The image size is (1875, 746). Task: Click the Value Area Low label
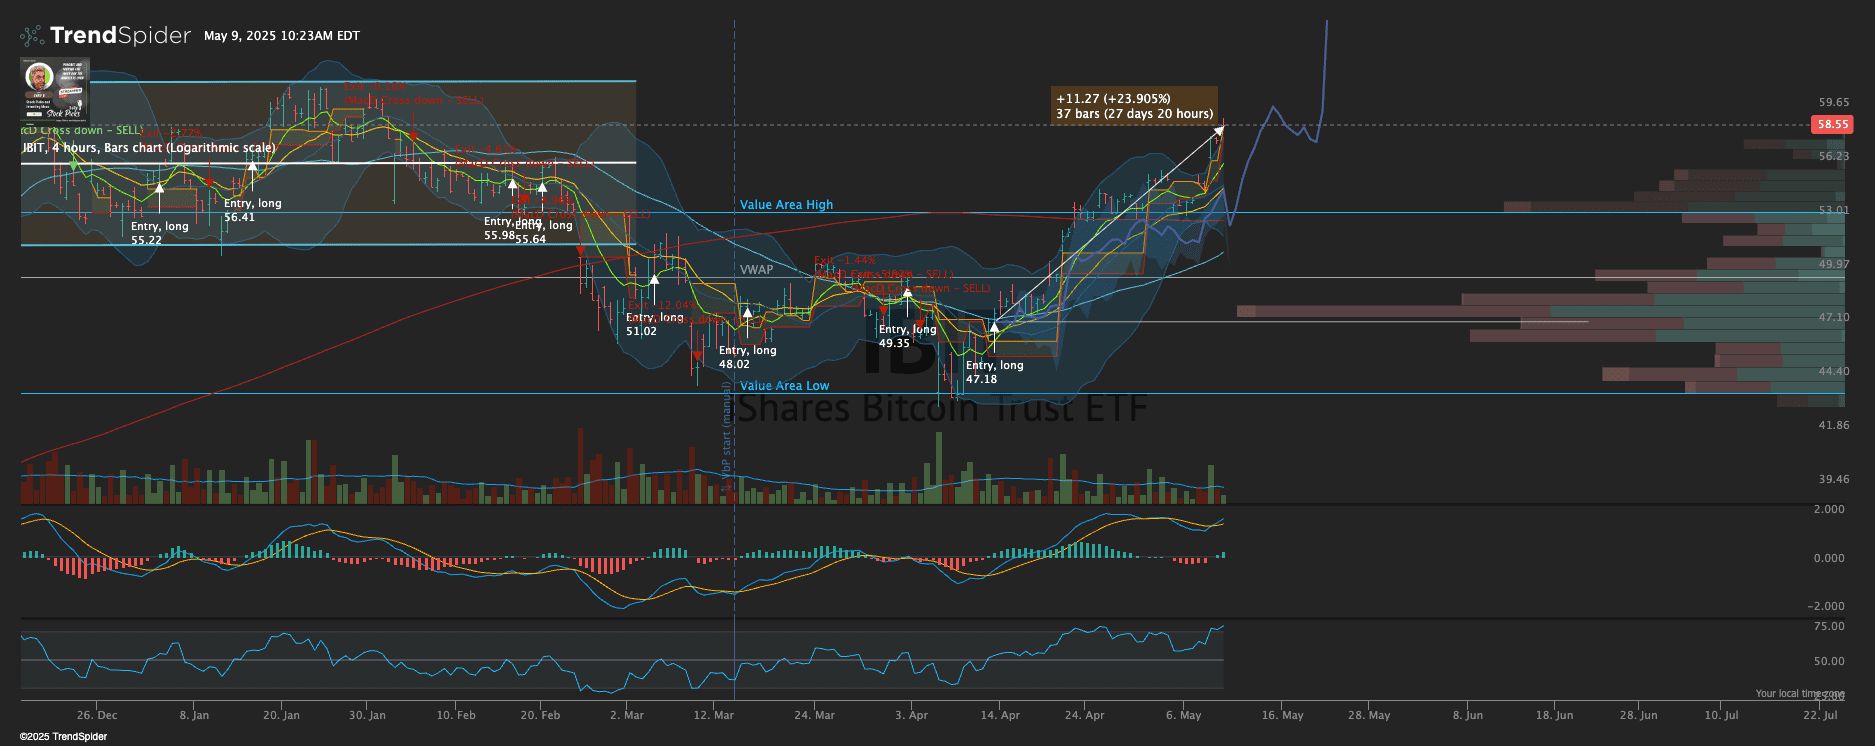(784, 386)
